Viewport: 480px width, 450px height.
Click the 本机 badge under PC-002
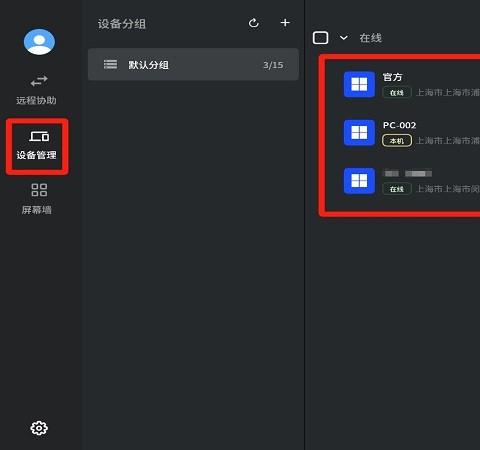tap(397, 141)
